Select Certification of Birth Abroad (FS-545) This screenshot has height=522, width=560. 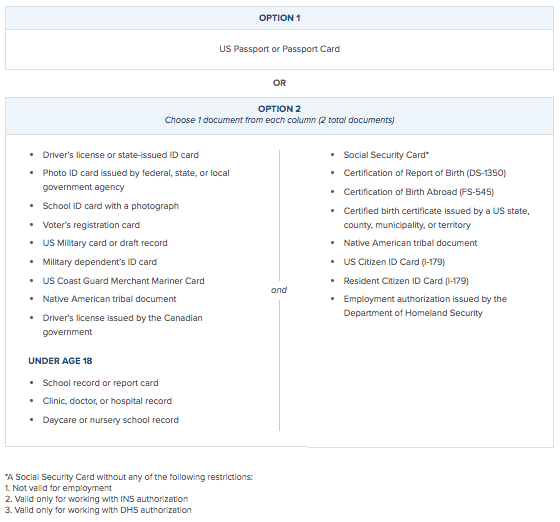(419, 192)
